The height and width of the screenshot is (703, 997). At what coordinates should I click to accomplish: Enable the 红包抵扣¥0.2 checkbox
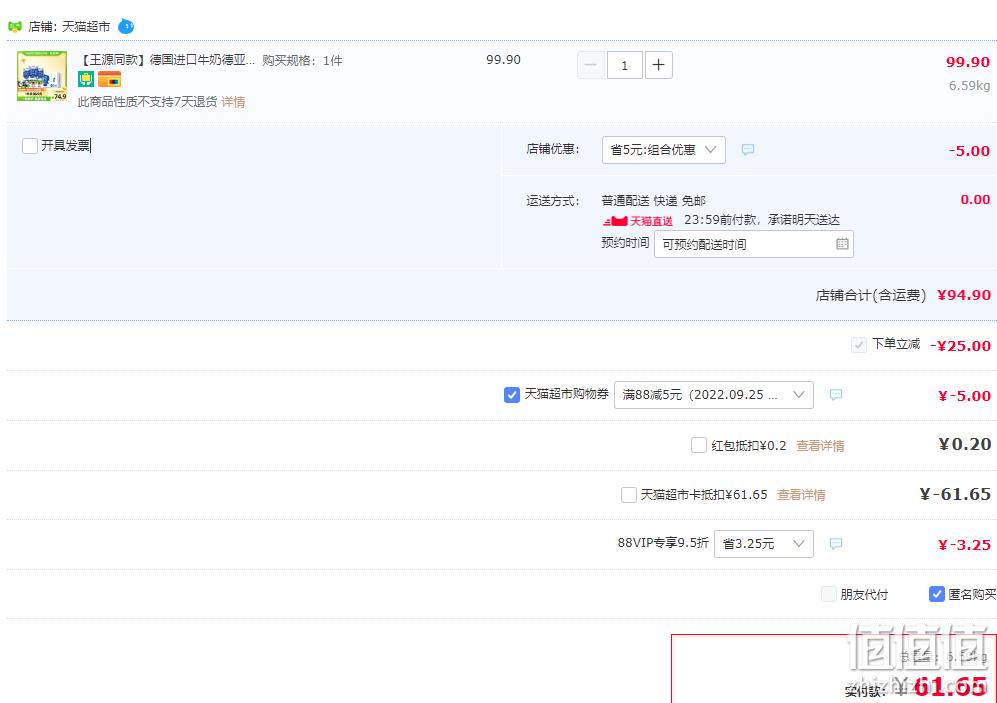699,445
